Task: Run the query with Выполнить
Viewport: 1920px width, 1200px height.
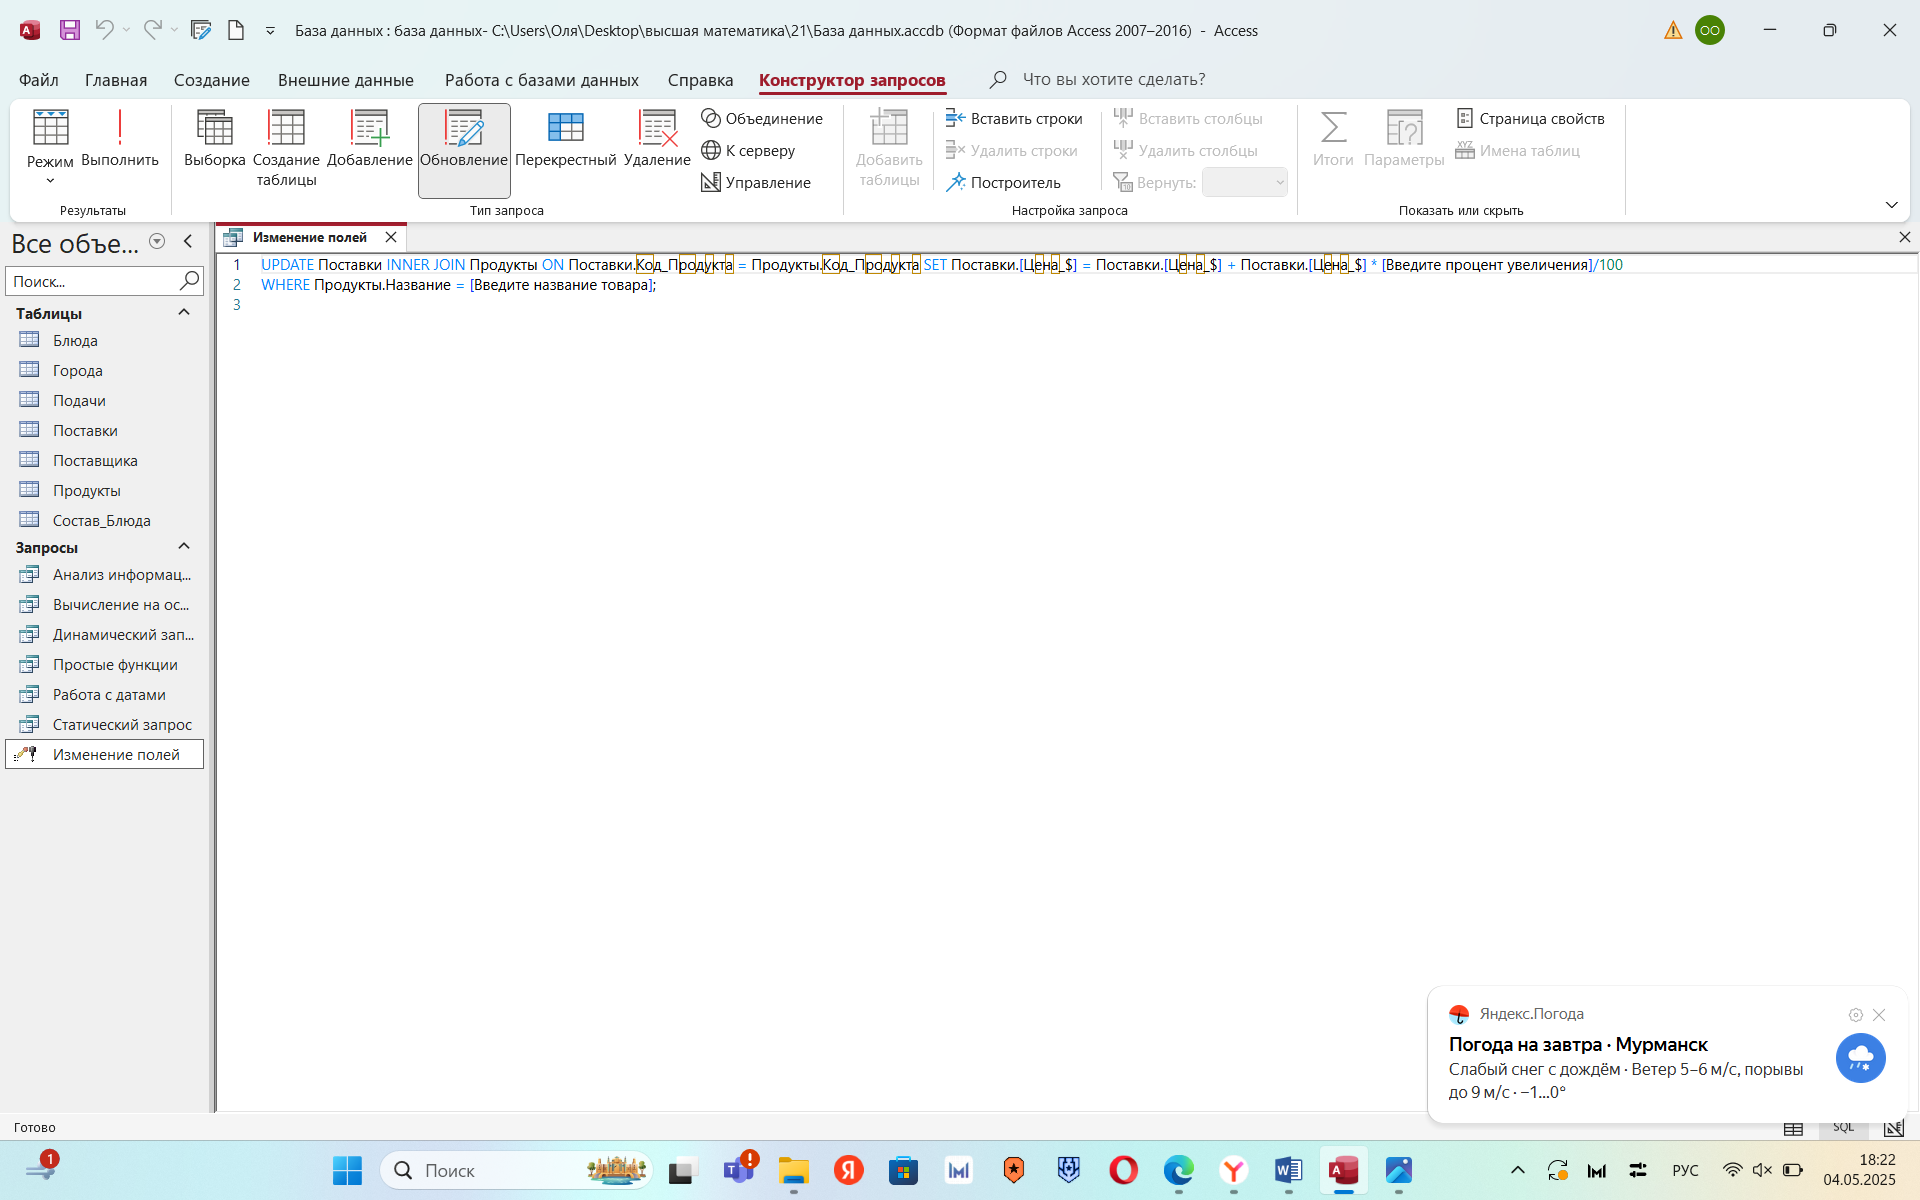Action: point(120,140)
